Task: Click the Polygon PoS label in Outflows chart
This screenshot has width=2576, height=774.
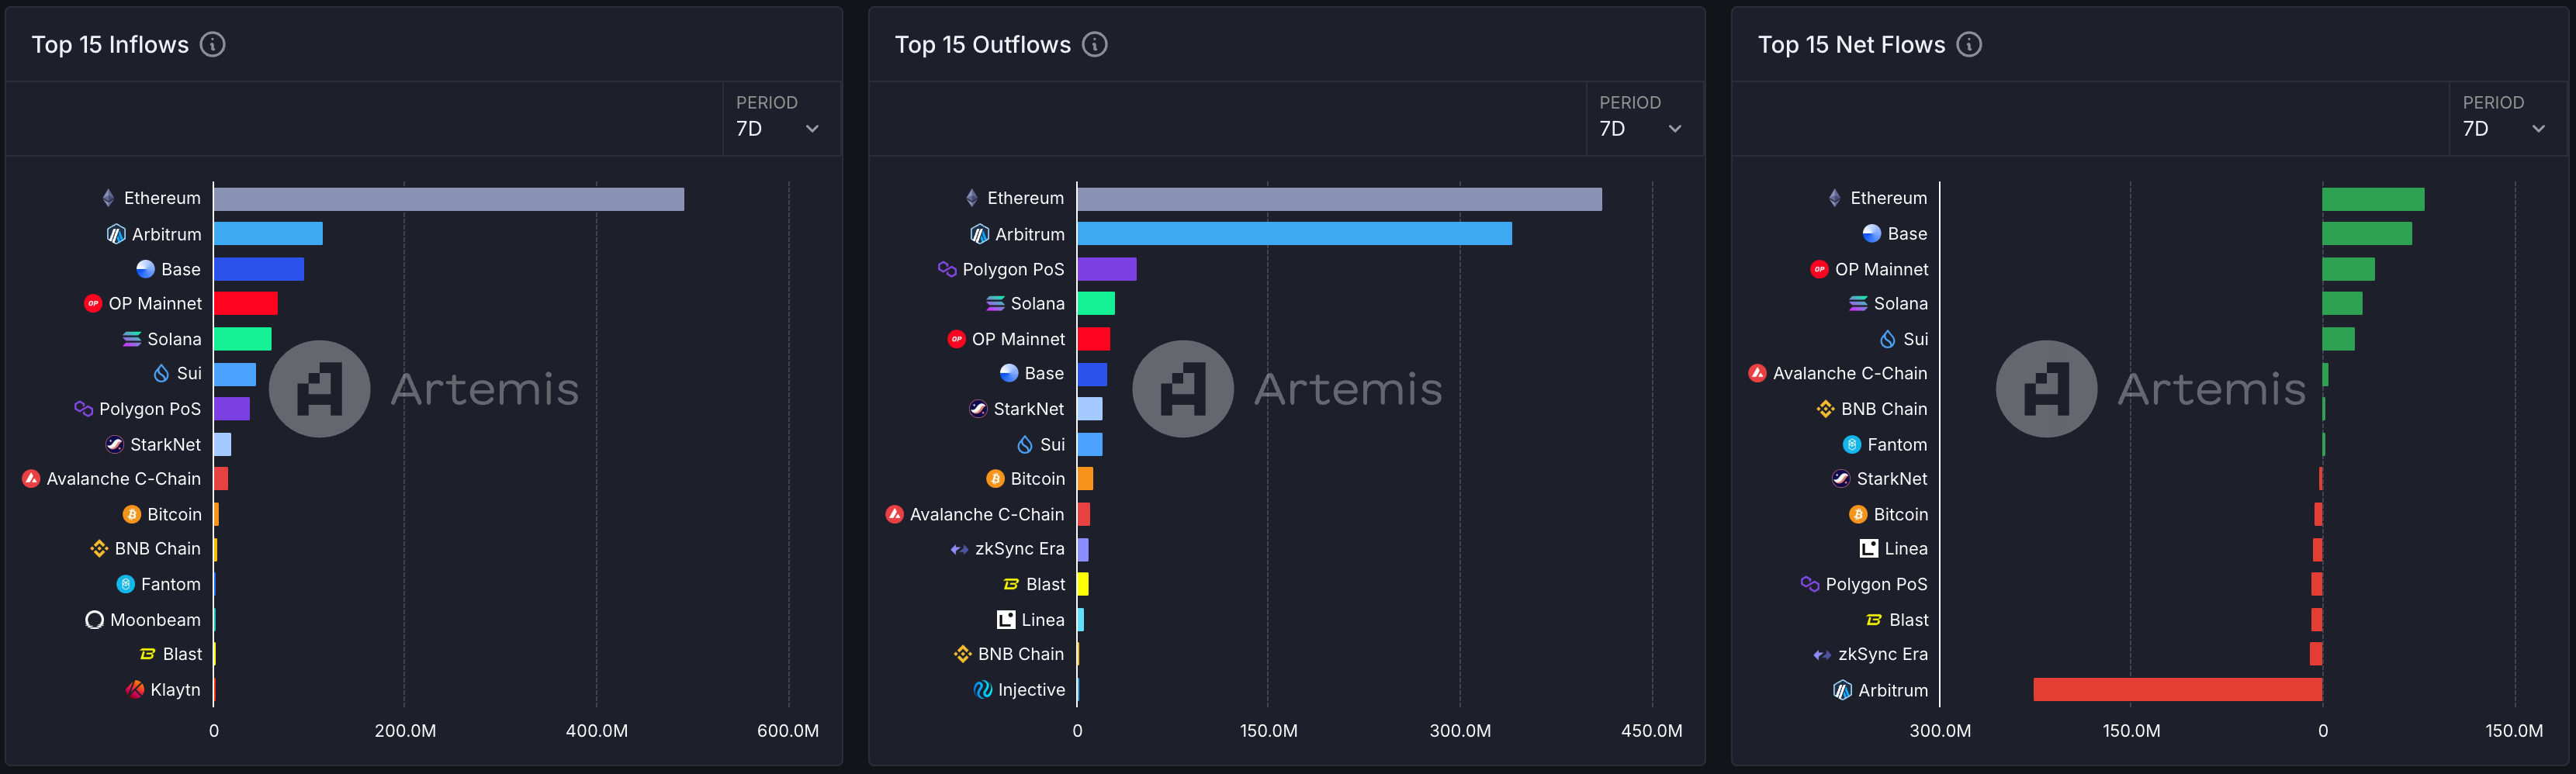Action: point(1012,269)
